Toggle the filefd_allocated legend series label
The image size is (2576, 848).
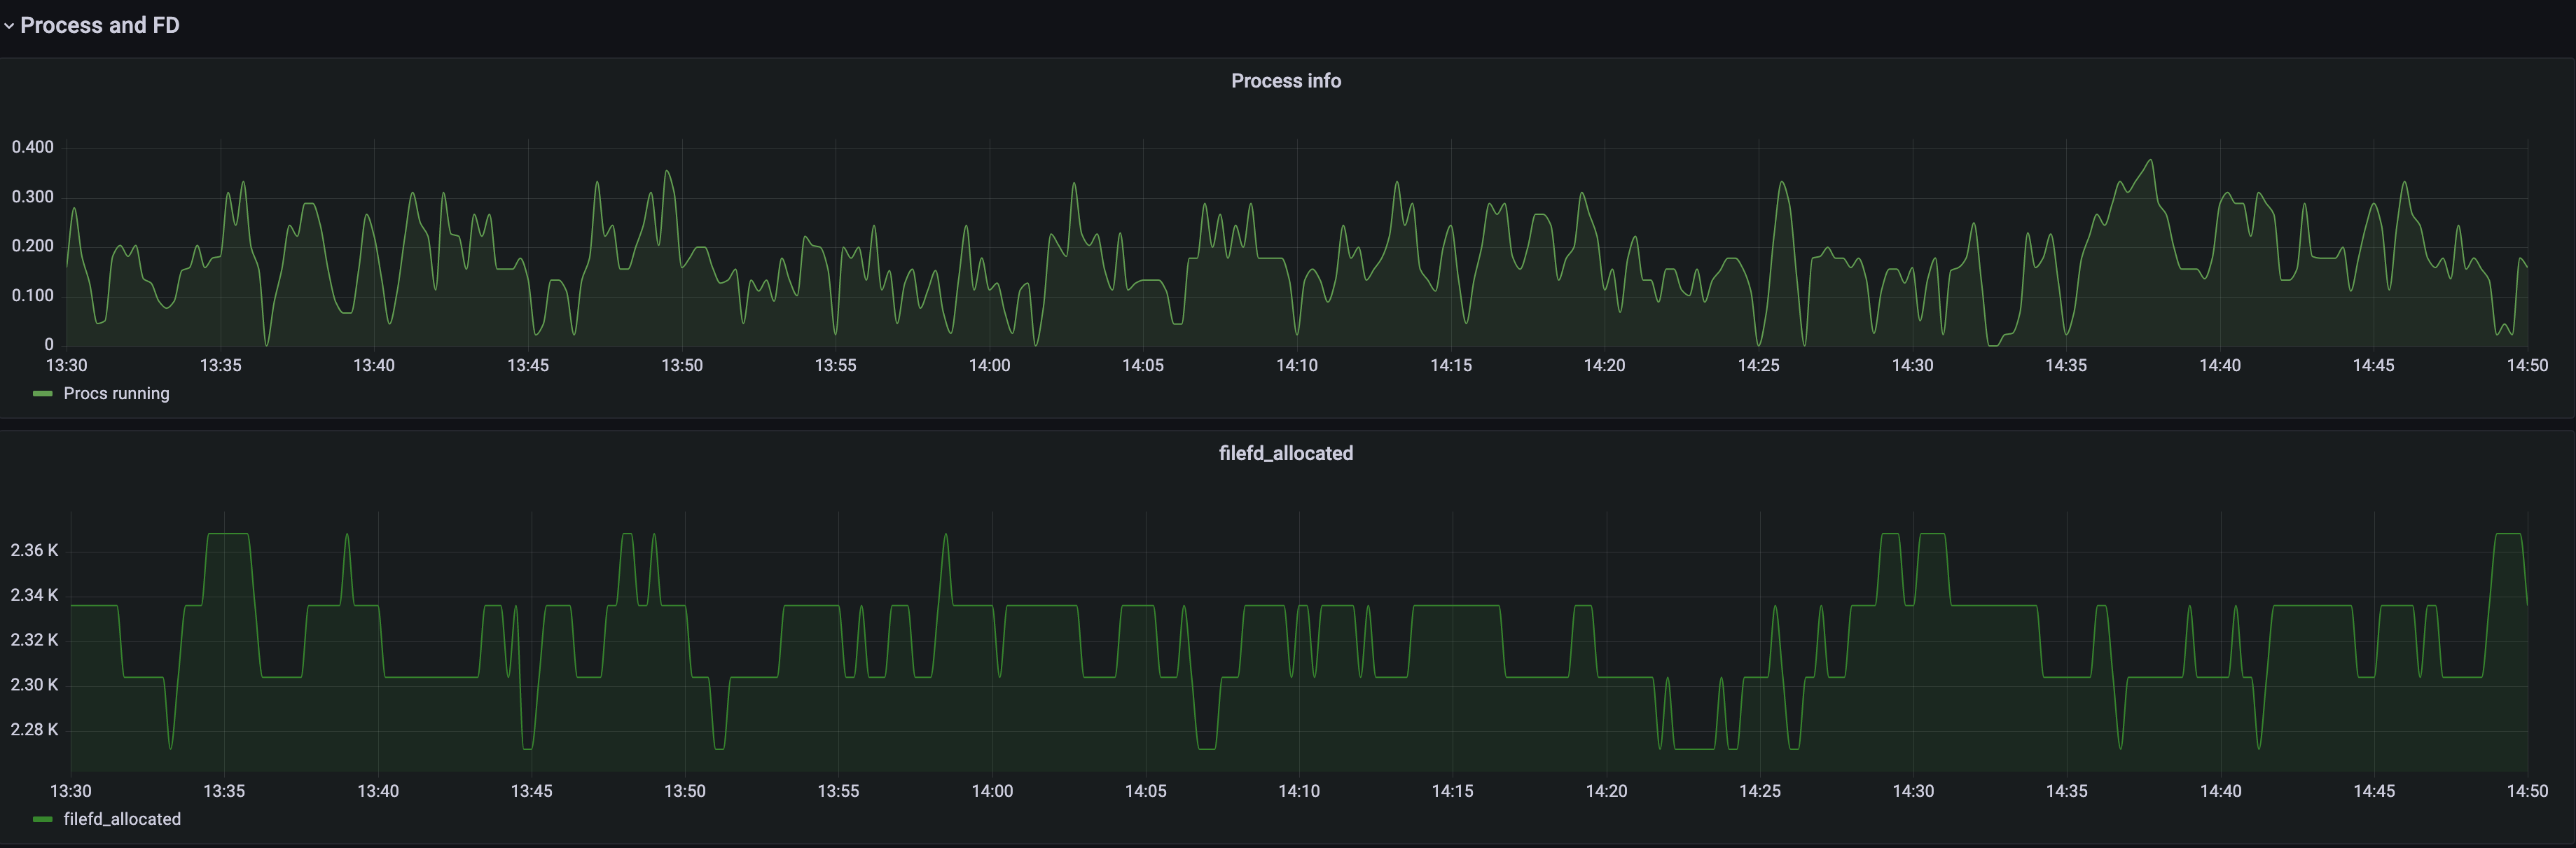[122, 819]
